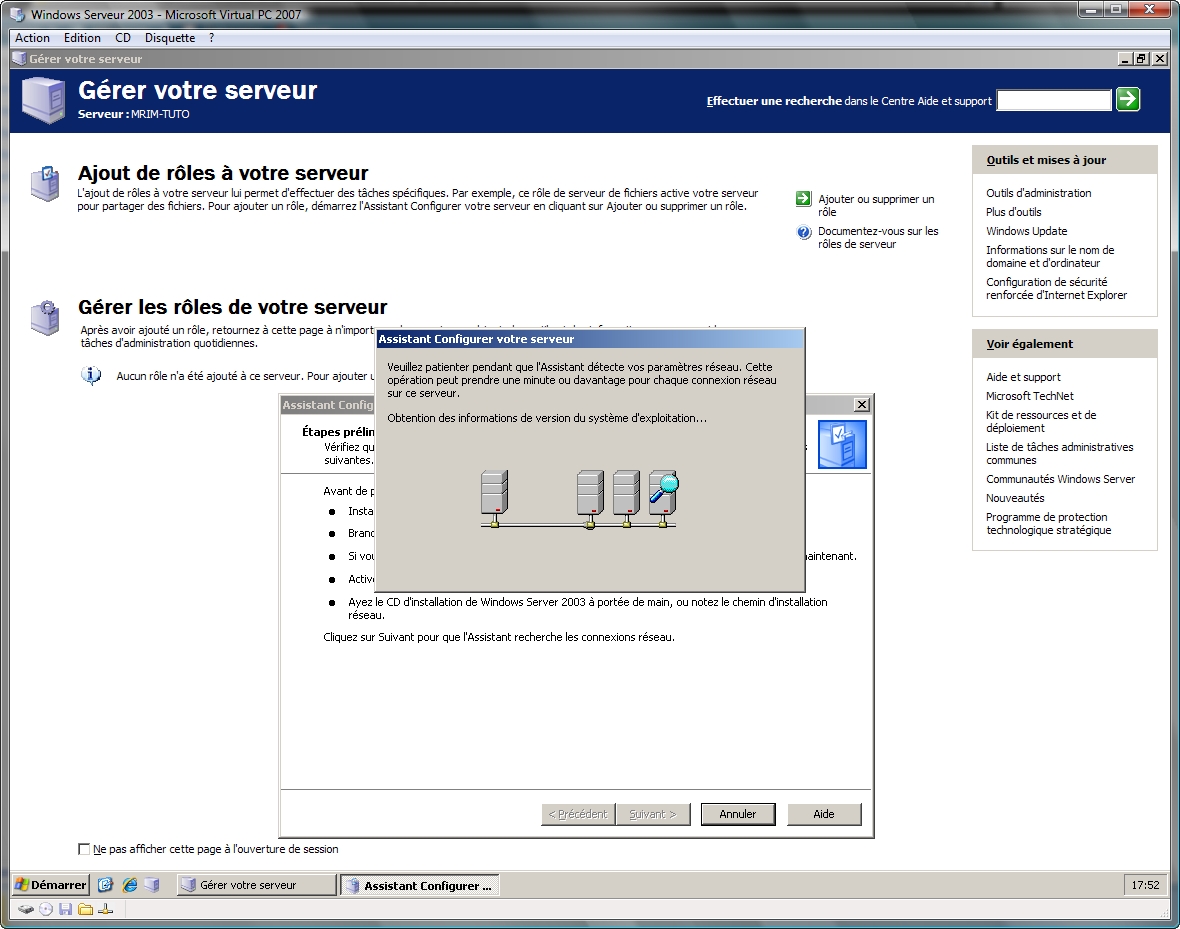Open Nouveautés link

(1015, 498)
